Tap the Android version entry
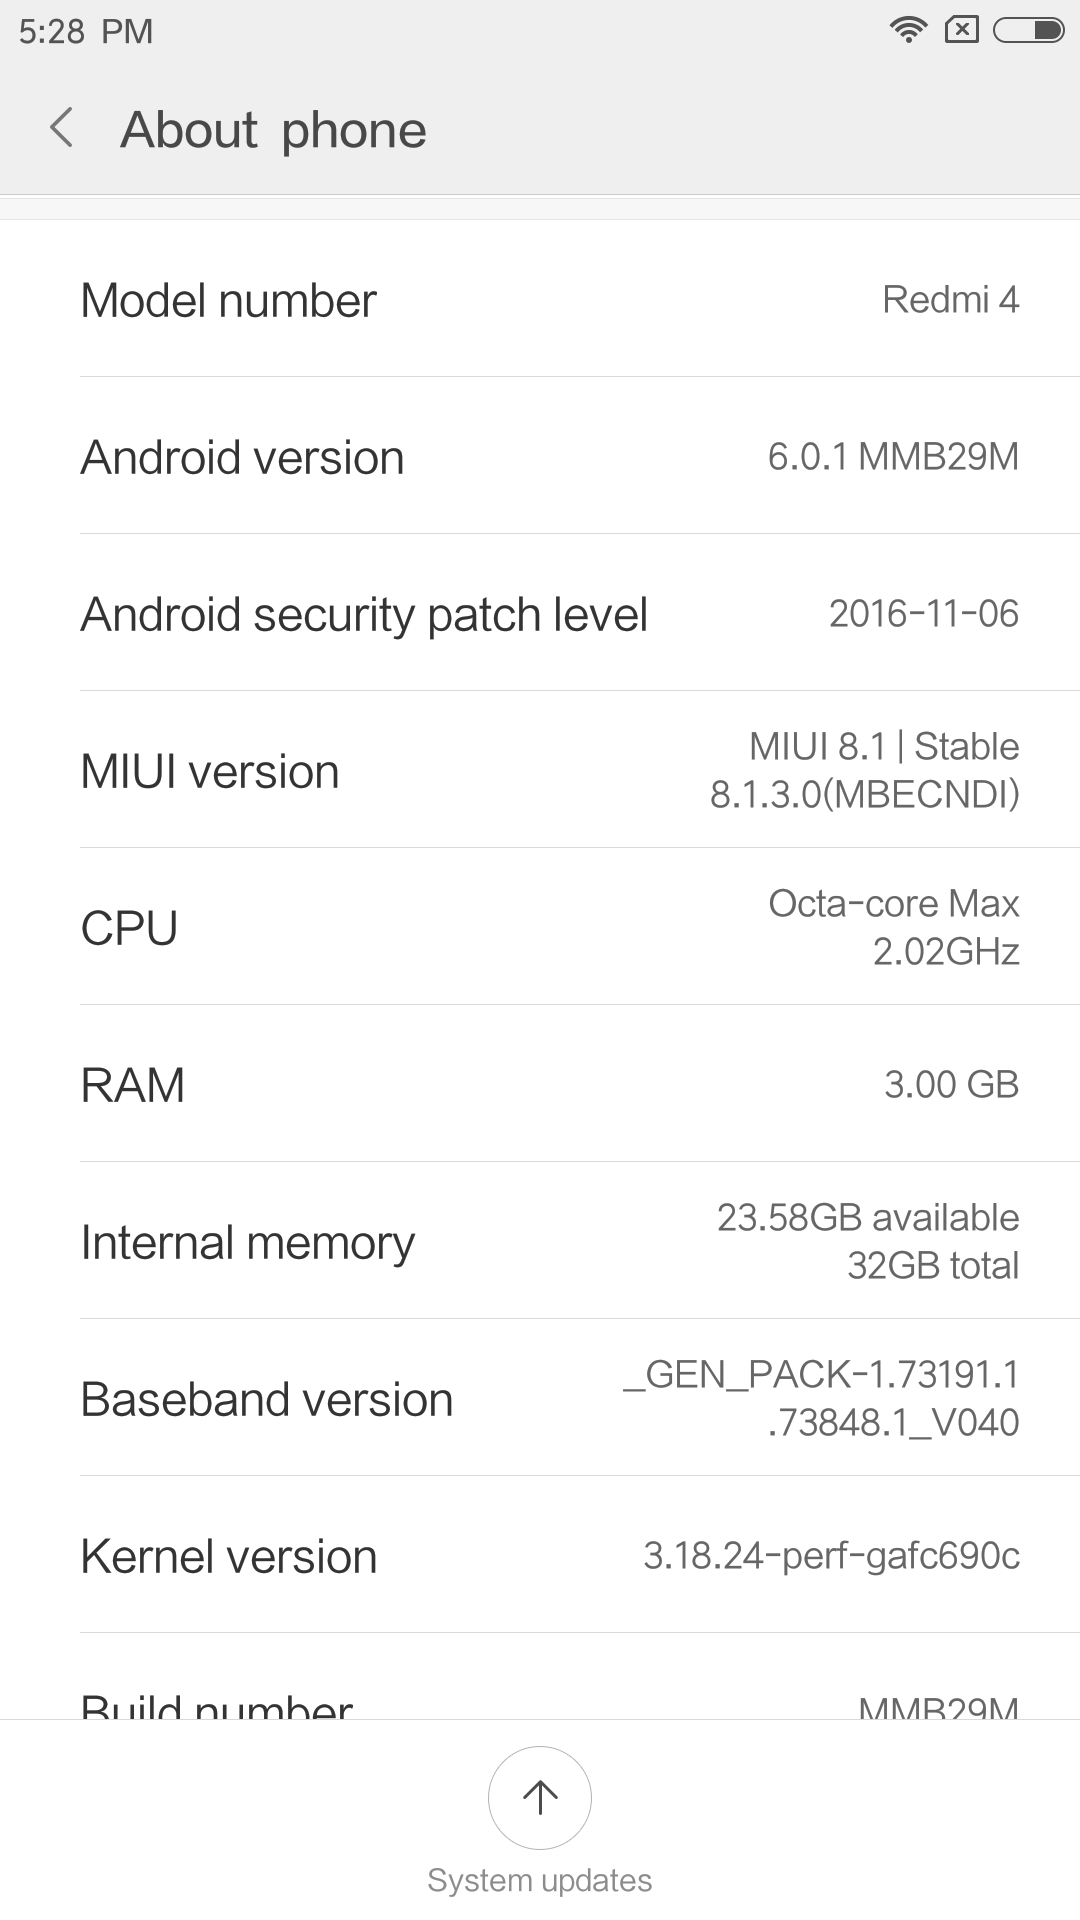Viewport: 1080px width, 1920px height. tap(540, 456)
